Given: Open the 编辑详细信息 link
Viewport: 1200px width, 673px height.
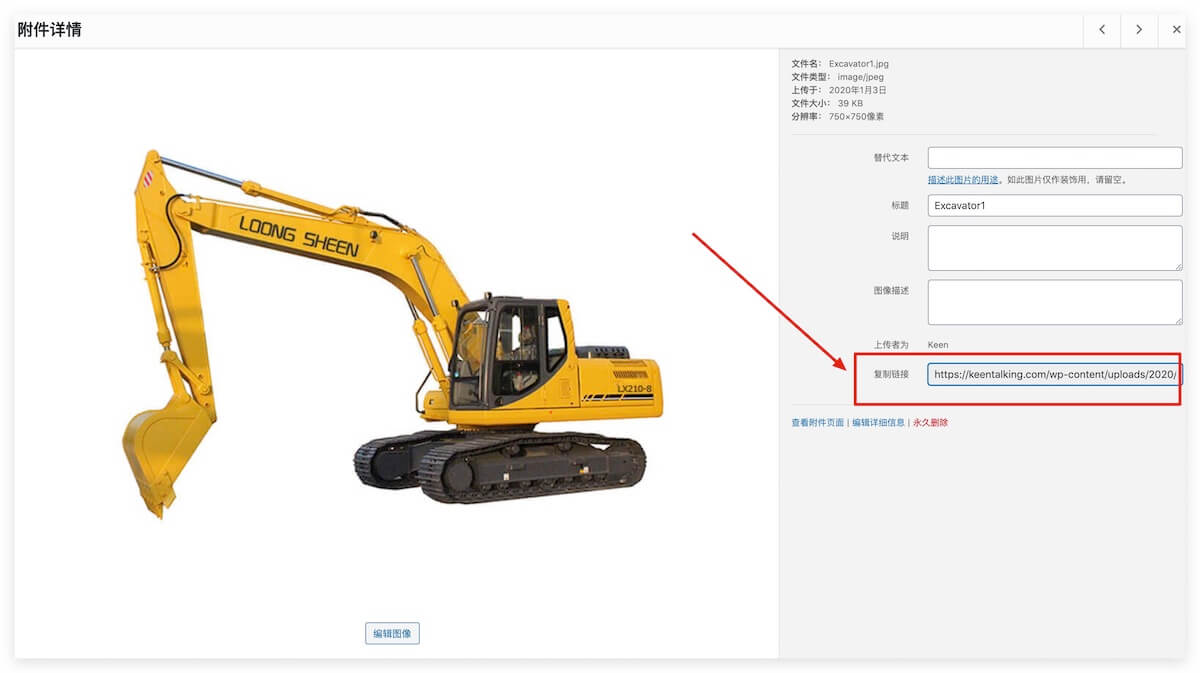Looking at the screenshot, I should point(879,423).
